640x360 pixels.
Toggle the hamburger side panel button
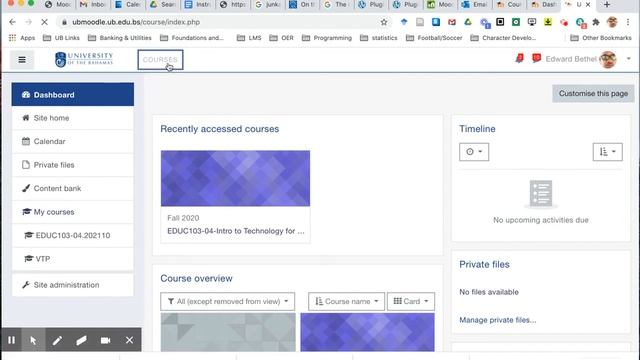pyautogui.click(x=22, y=60)
